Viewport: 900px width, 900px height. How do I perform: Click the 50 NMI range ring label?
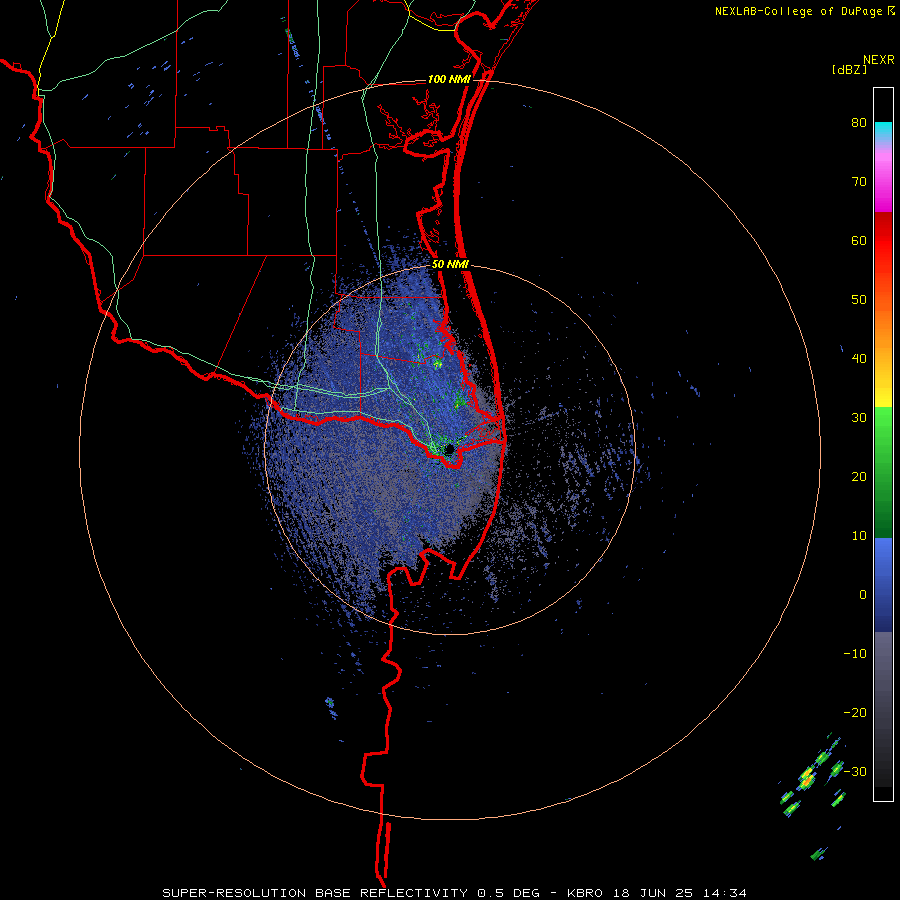[451, 265]
